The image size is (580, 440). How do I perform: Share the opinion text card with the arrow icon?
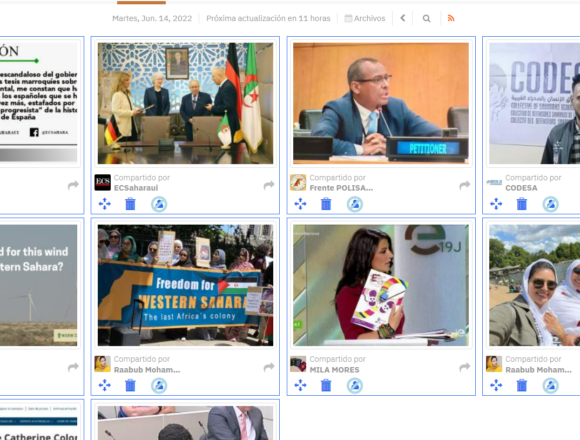[x=73, y=185]
